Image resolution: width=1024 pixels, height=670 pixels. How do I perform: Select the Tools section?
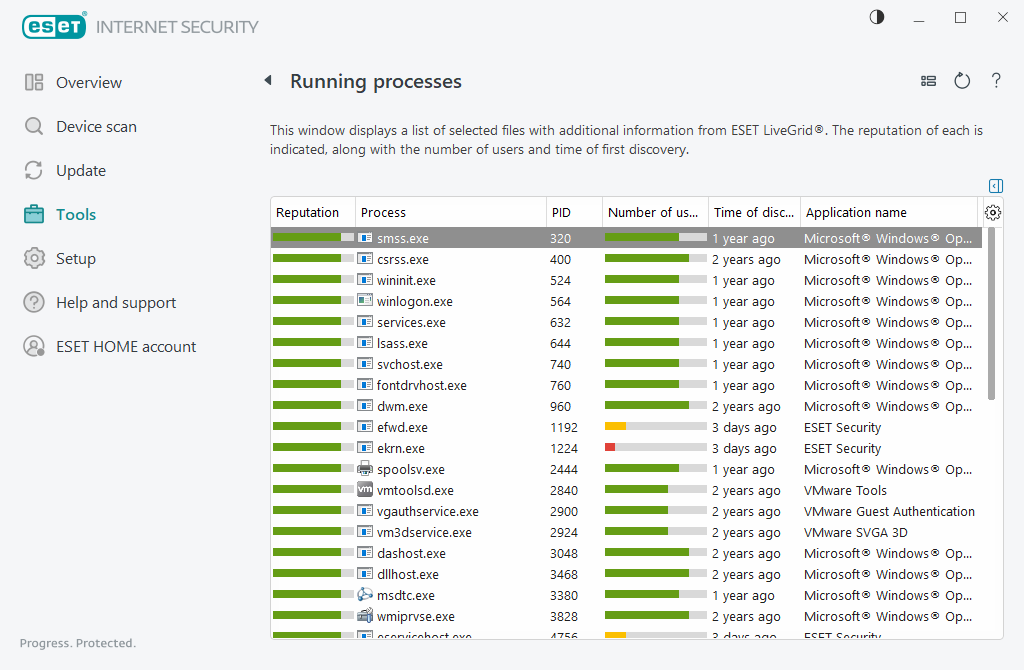coord(76,215)
